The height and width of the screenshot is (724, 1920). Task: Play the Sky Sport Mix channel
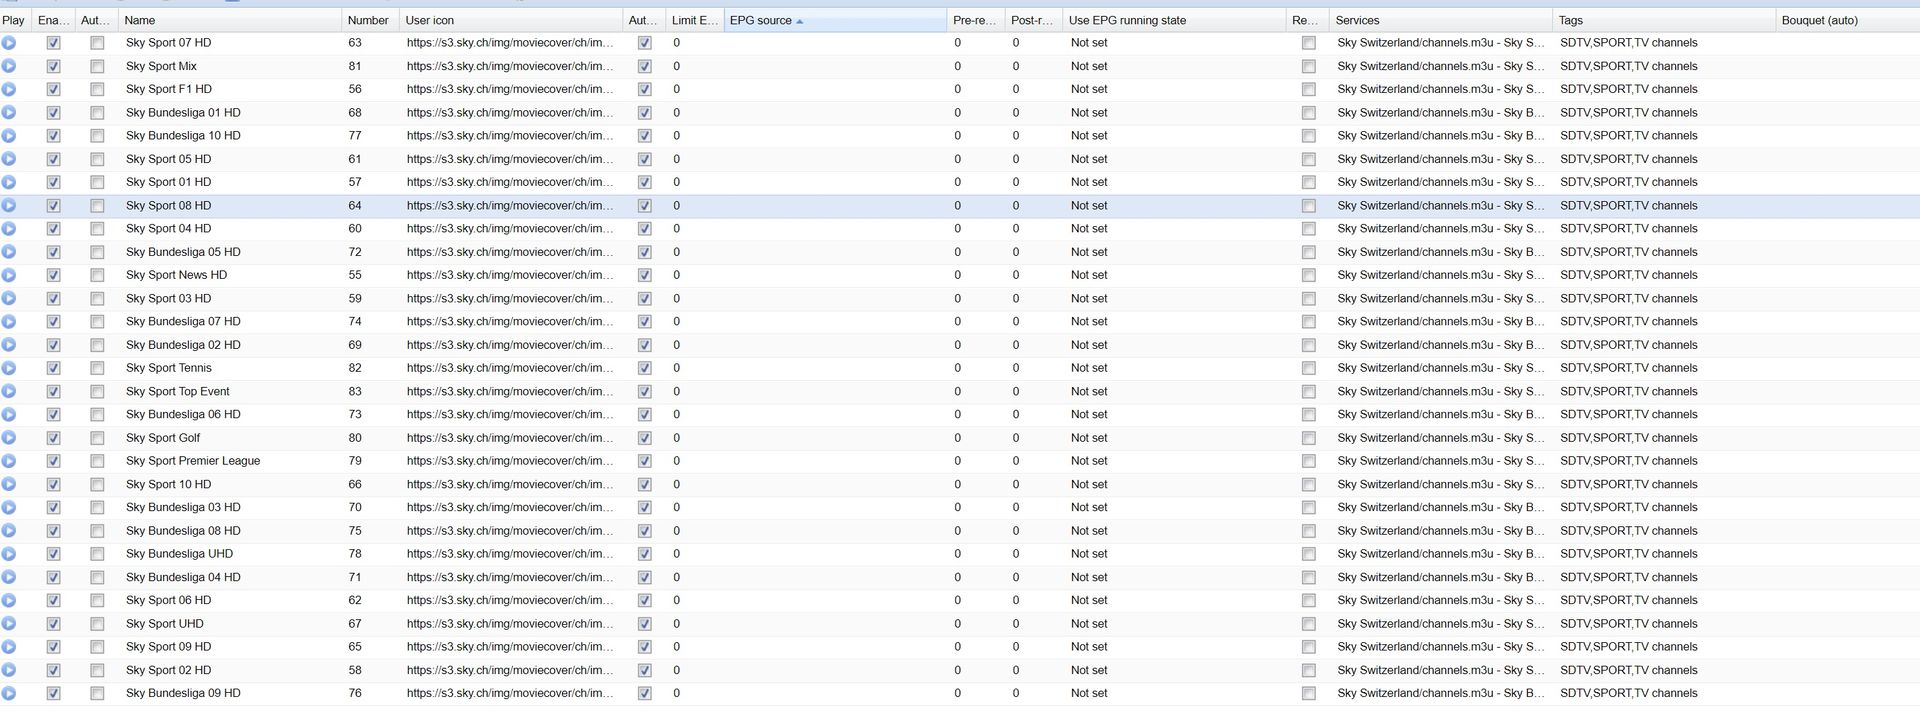pyautogui.click(x=9, y=66)
